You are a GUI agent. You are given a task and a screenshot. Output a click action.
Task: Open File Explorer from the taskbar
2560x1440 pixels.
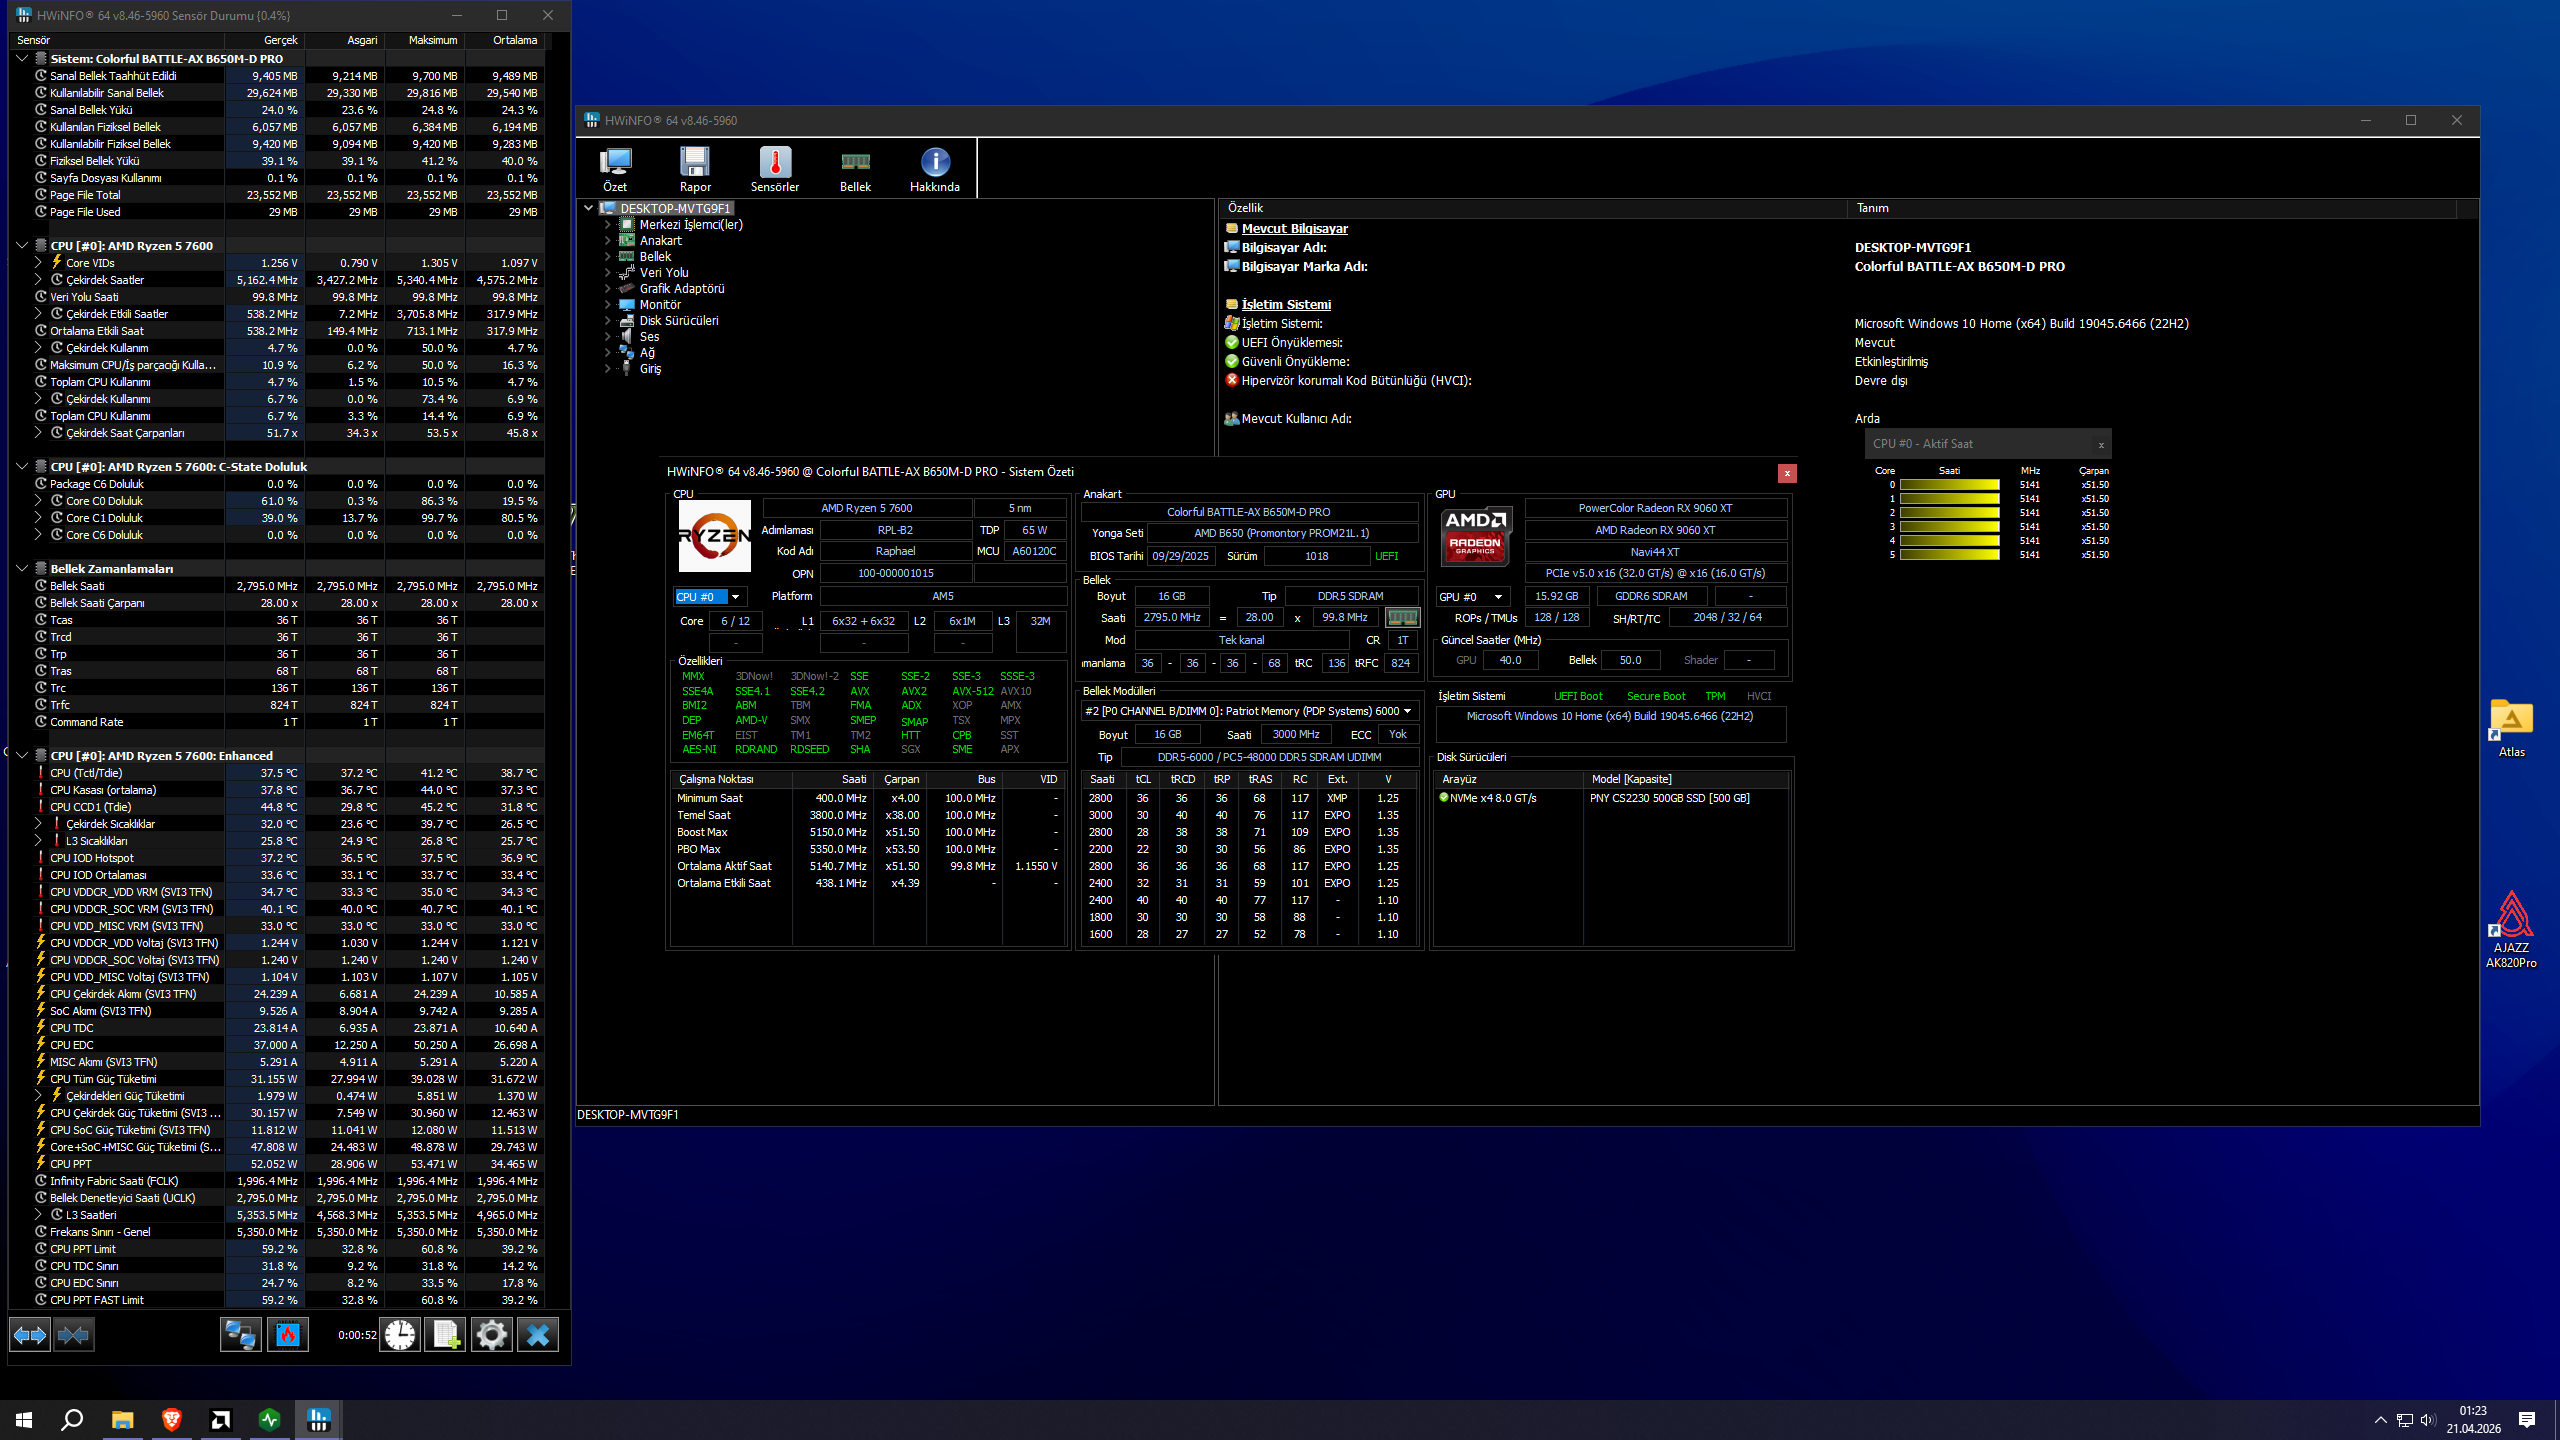pyautogui.click(x=123, y=1419)
